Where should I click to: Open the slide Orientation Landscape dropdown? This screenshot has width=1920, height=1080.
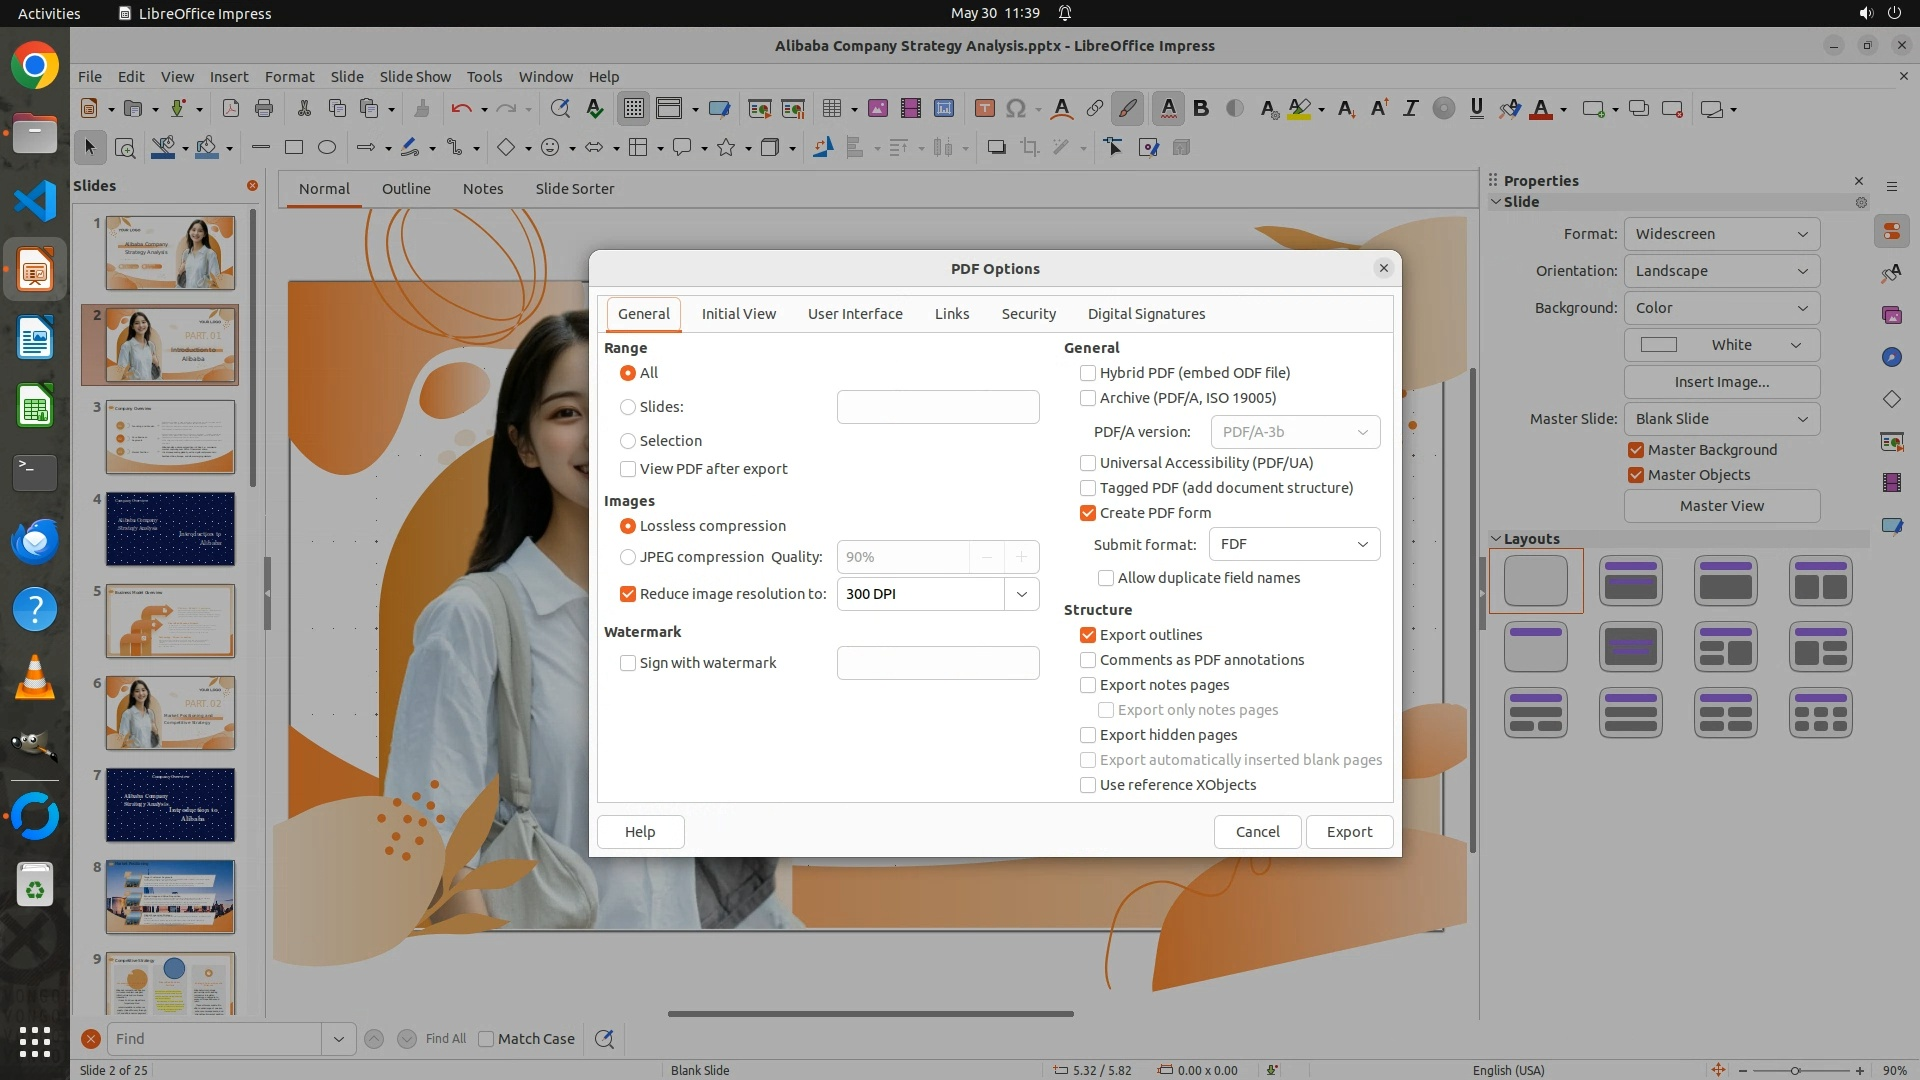(x=1721, y=271)
